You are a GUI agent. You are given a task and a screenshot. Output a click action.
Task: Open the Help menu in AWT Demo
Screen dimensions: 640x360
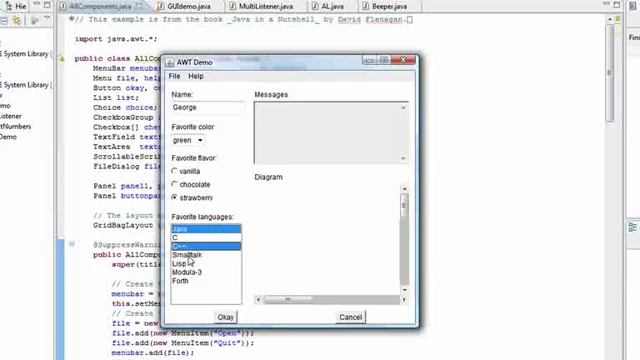point(196,76)
